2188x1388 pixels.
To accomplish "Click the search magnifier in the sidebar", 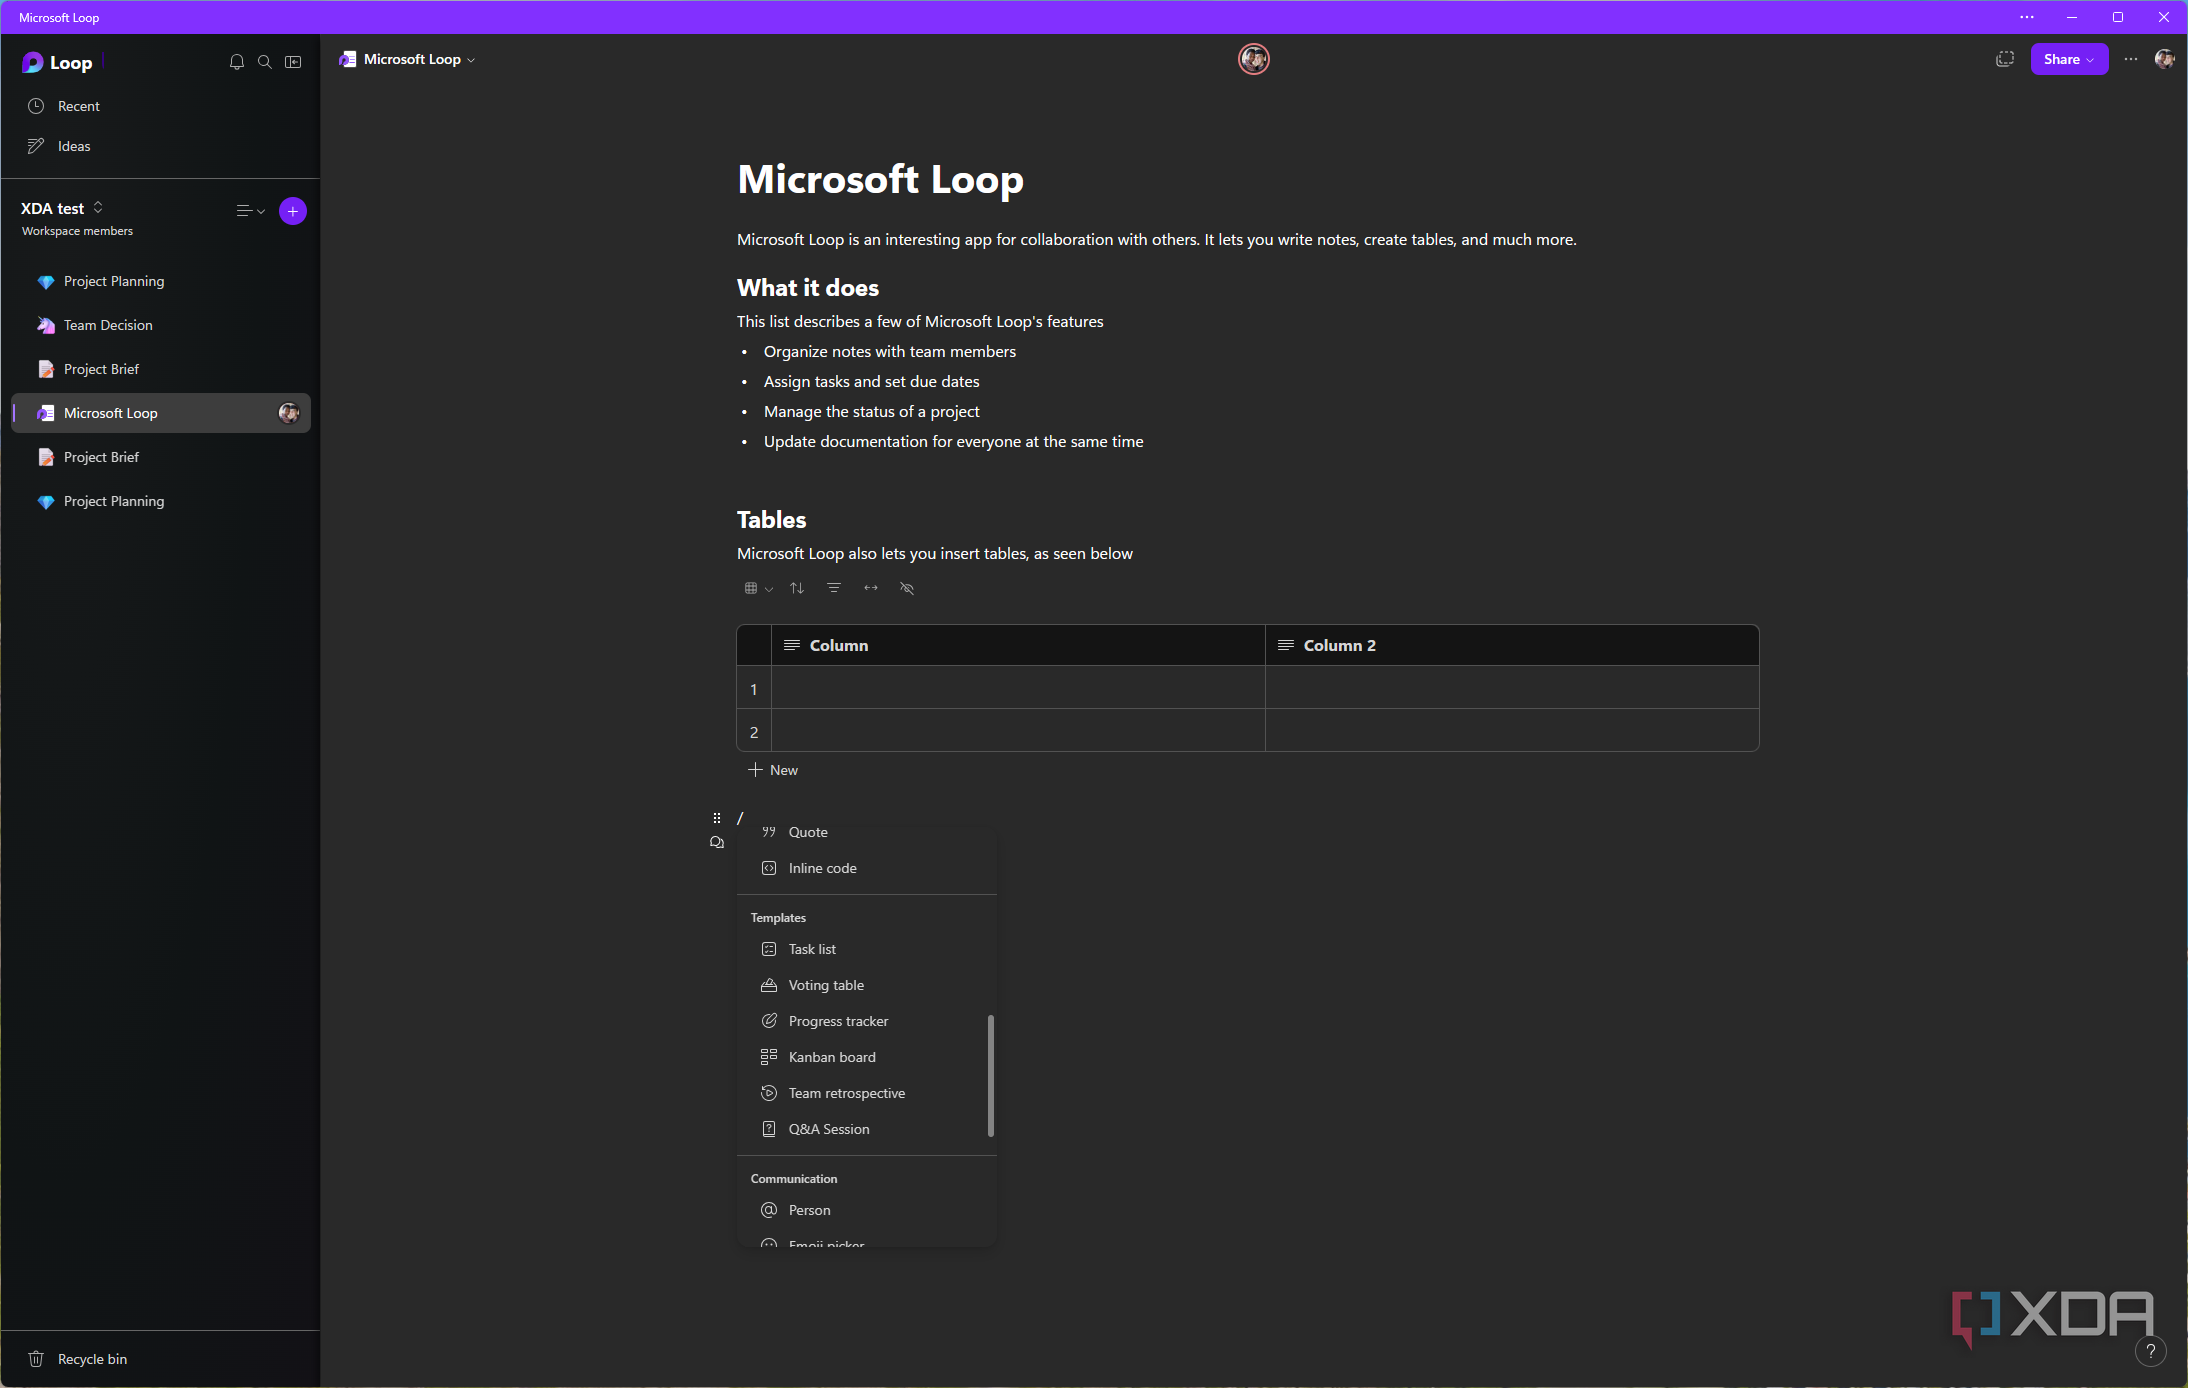I will 265,62.
